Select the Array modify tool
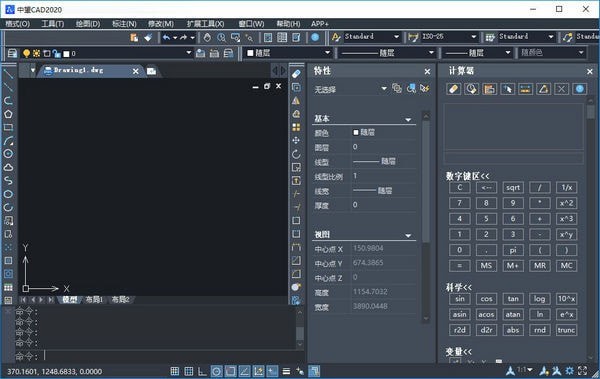Viewport: 600px width, 379px height. click(x=296, y=127)
